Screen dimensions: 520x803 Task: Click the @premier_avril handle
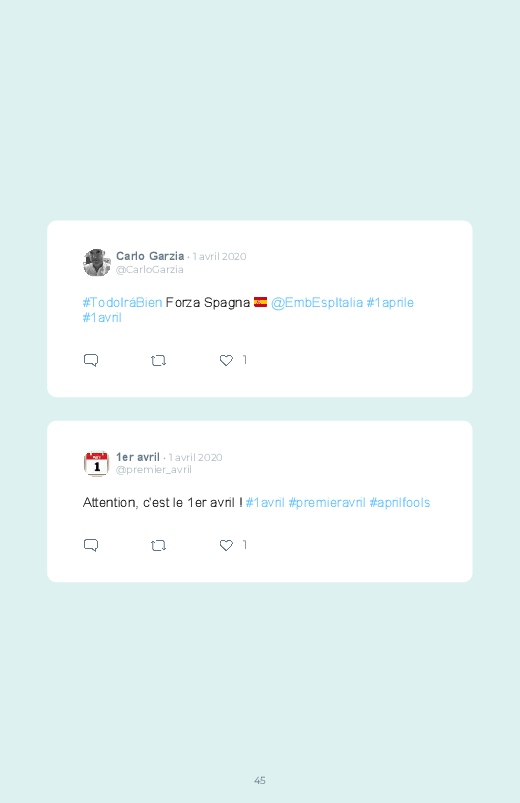(x=154, y=470)
